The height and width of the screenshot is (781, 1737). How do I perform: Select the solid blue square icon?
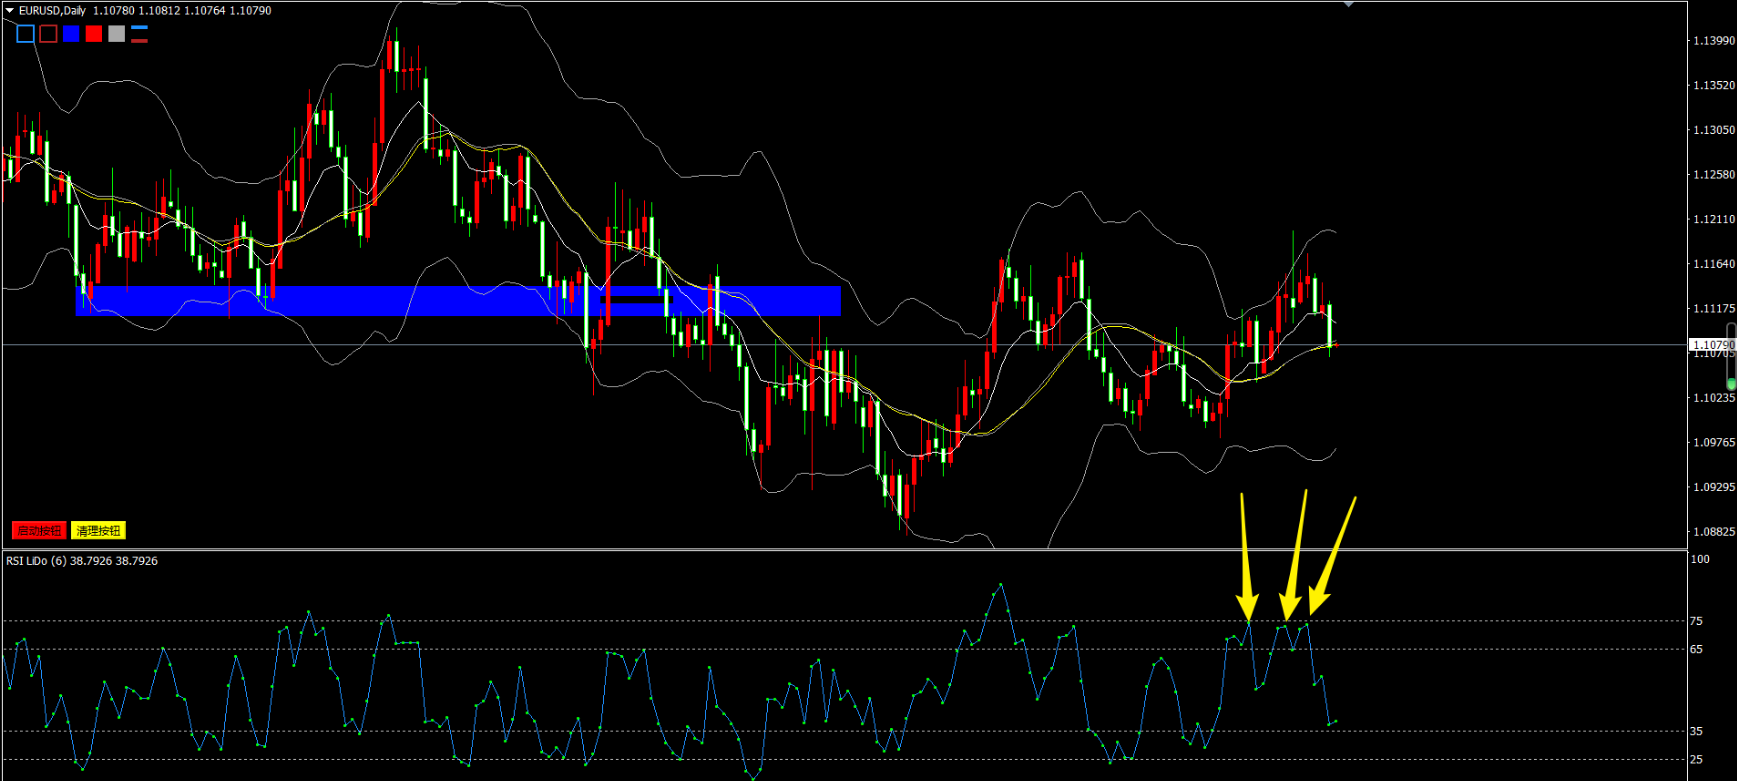click(71, 34)
